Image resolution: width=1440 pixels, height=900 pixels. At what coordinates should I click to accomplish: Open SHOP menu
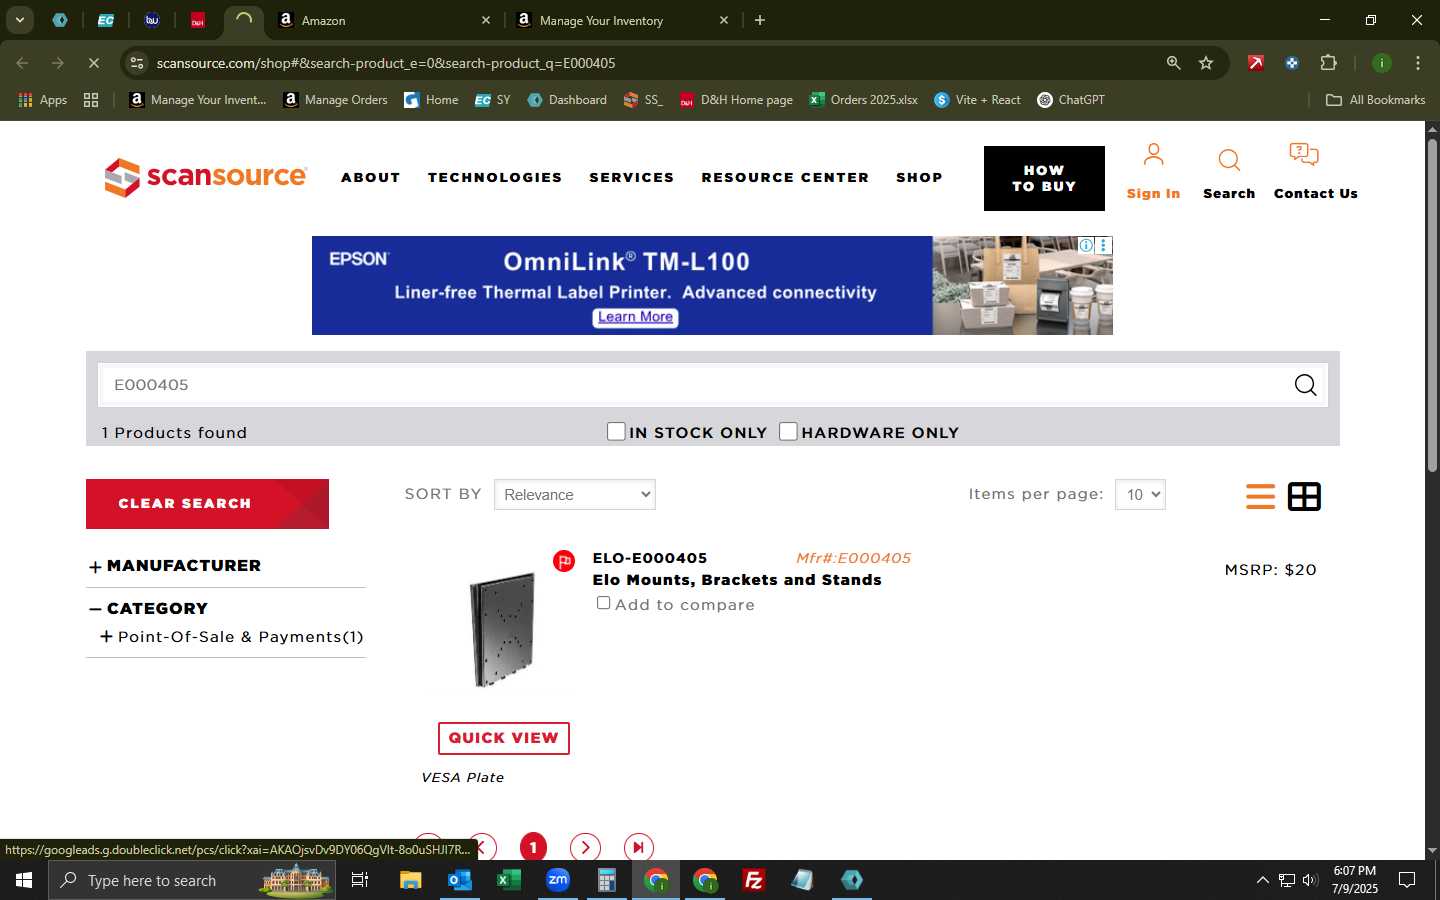[919, 178]
